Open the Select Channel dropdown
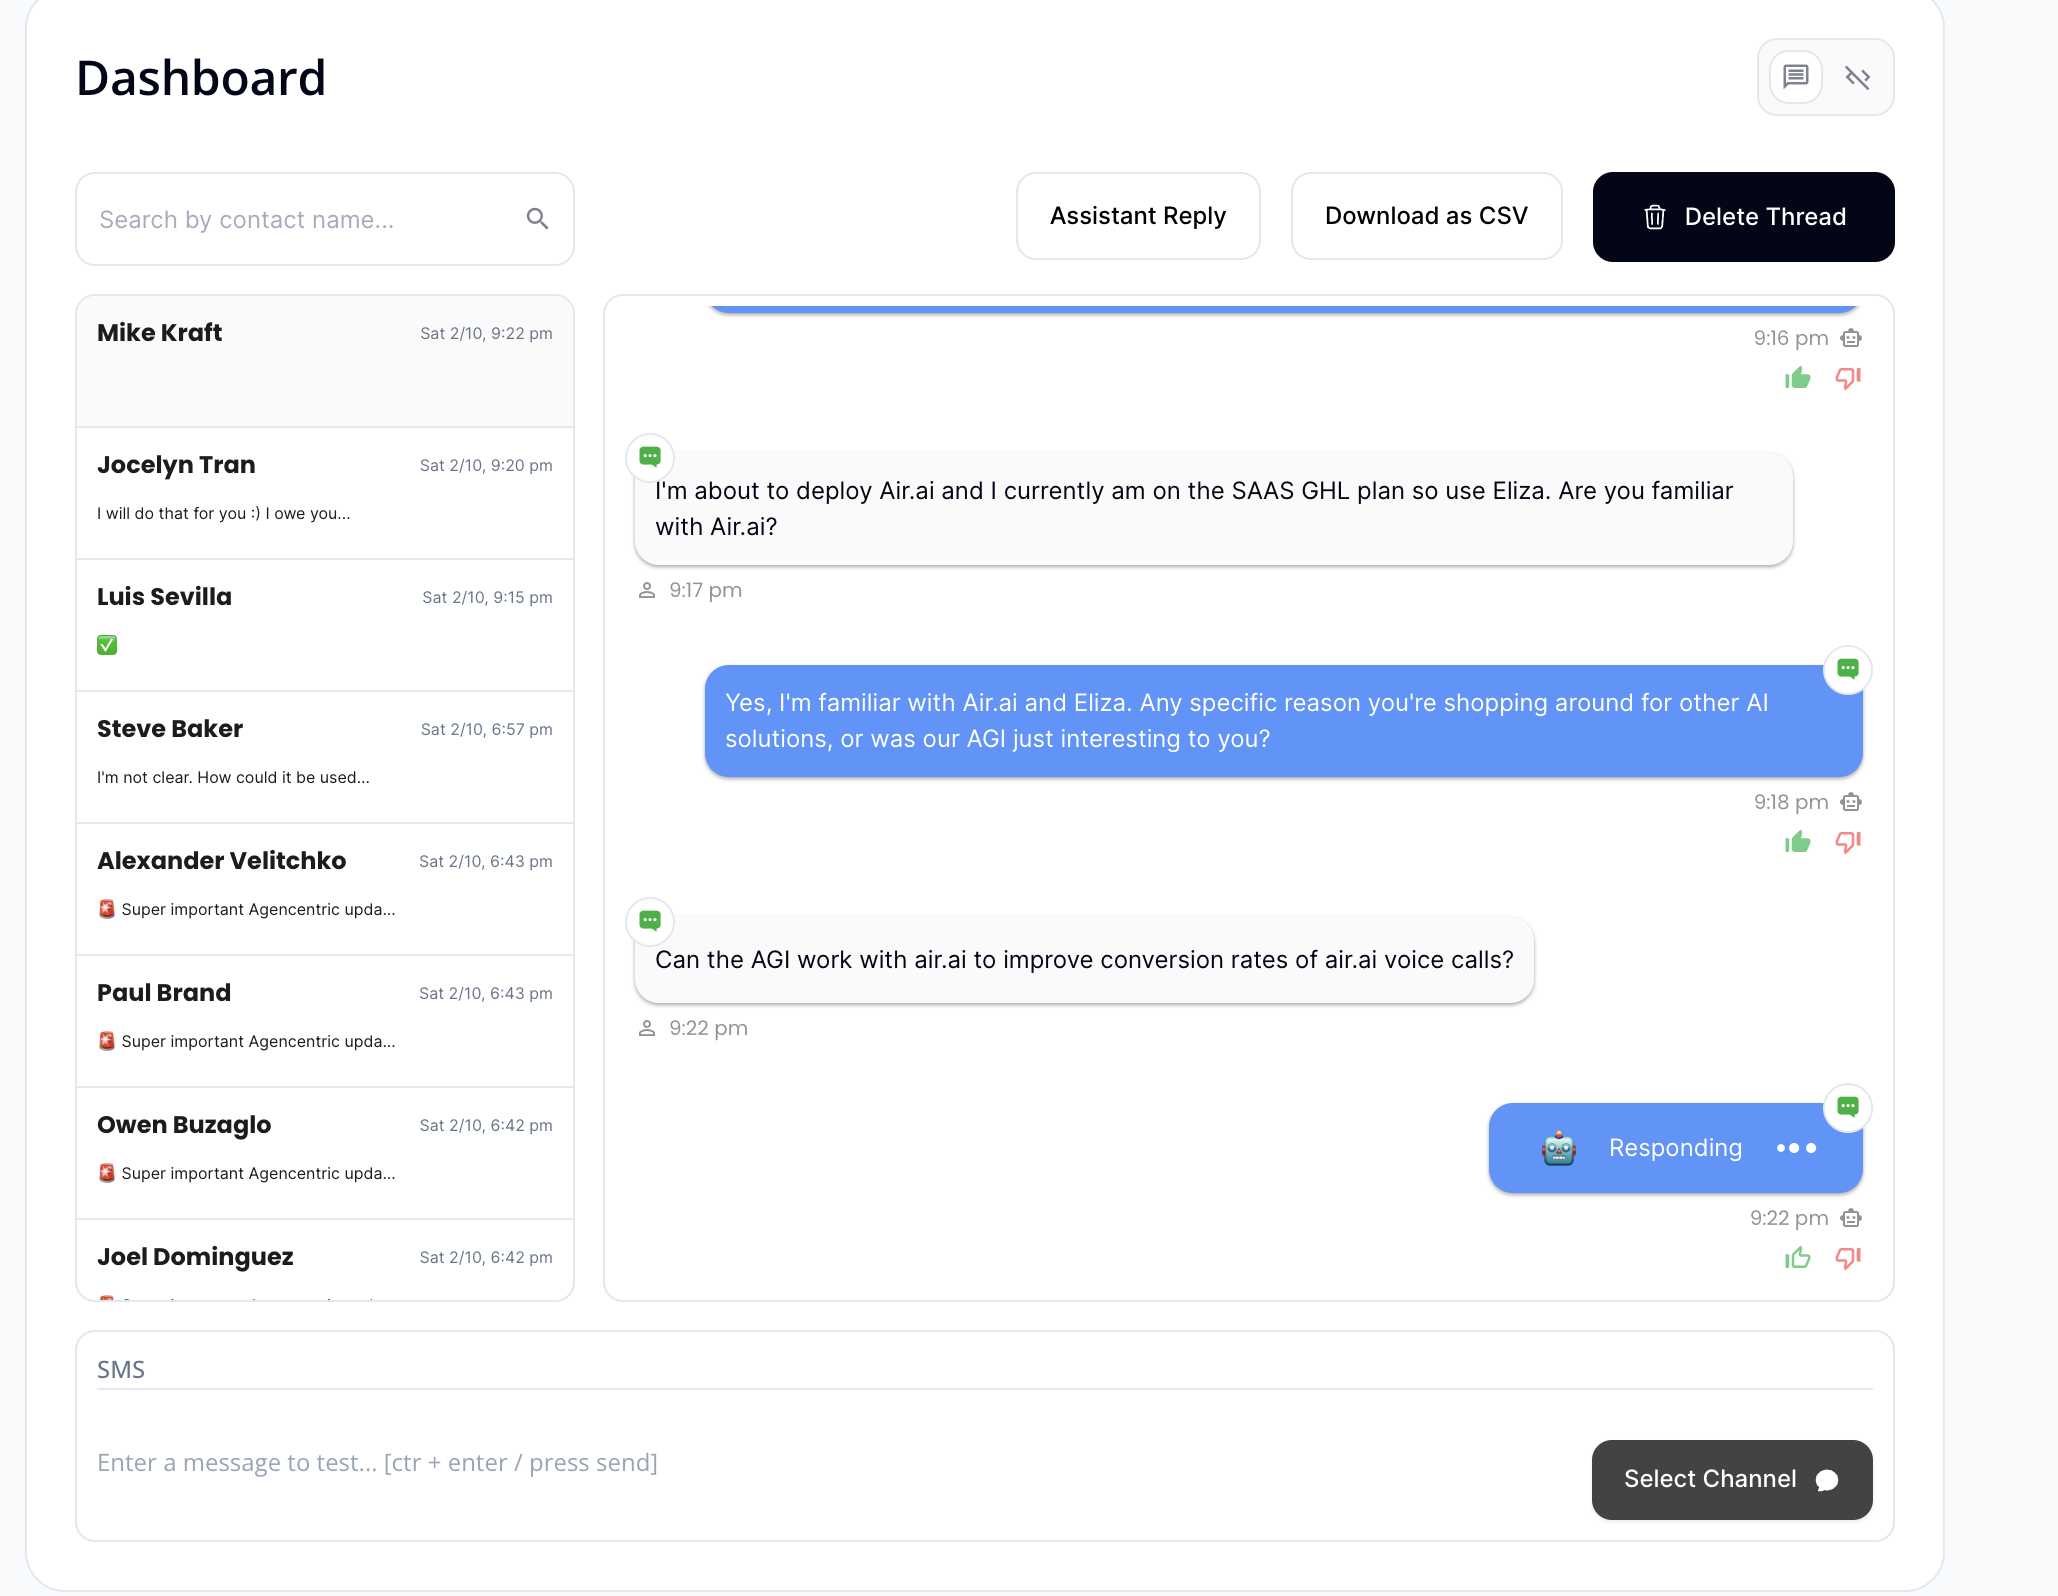This screenshot has width=2058, height=1596. coord(1731,1479)
